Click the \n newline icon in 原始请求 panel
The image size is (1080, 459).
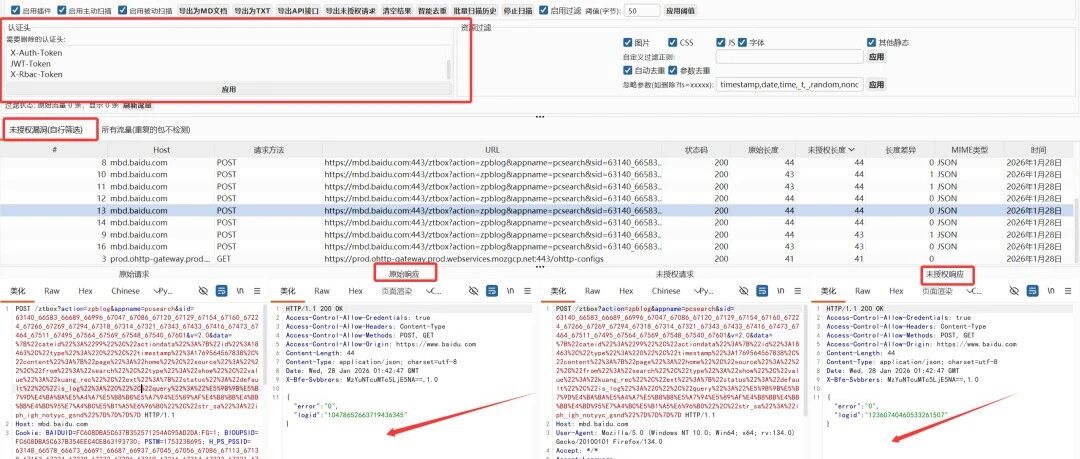[240, 291]
